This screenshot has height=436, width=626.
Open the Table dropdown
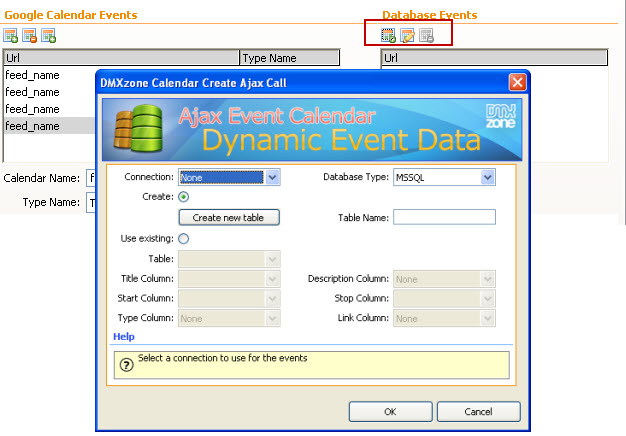click(x=229, y=259)
